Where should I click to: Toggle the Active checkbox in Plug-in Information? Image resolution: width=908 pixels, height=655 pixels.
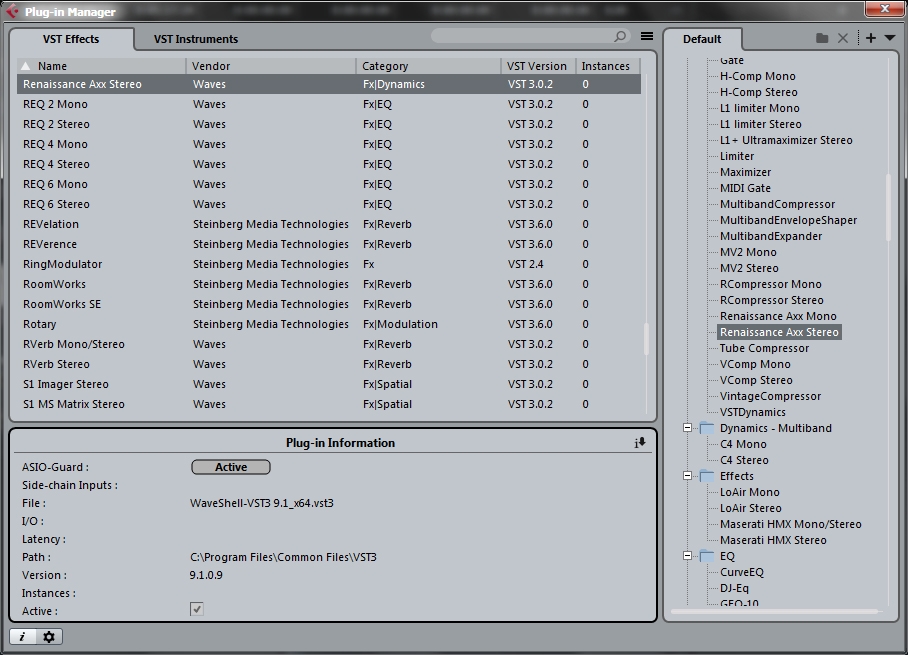(x=196, y=609)
